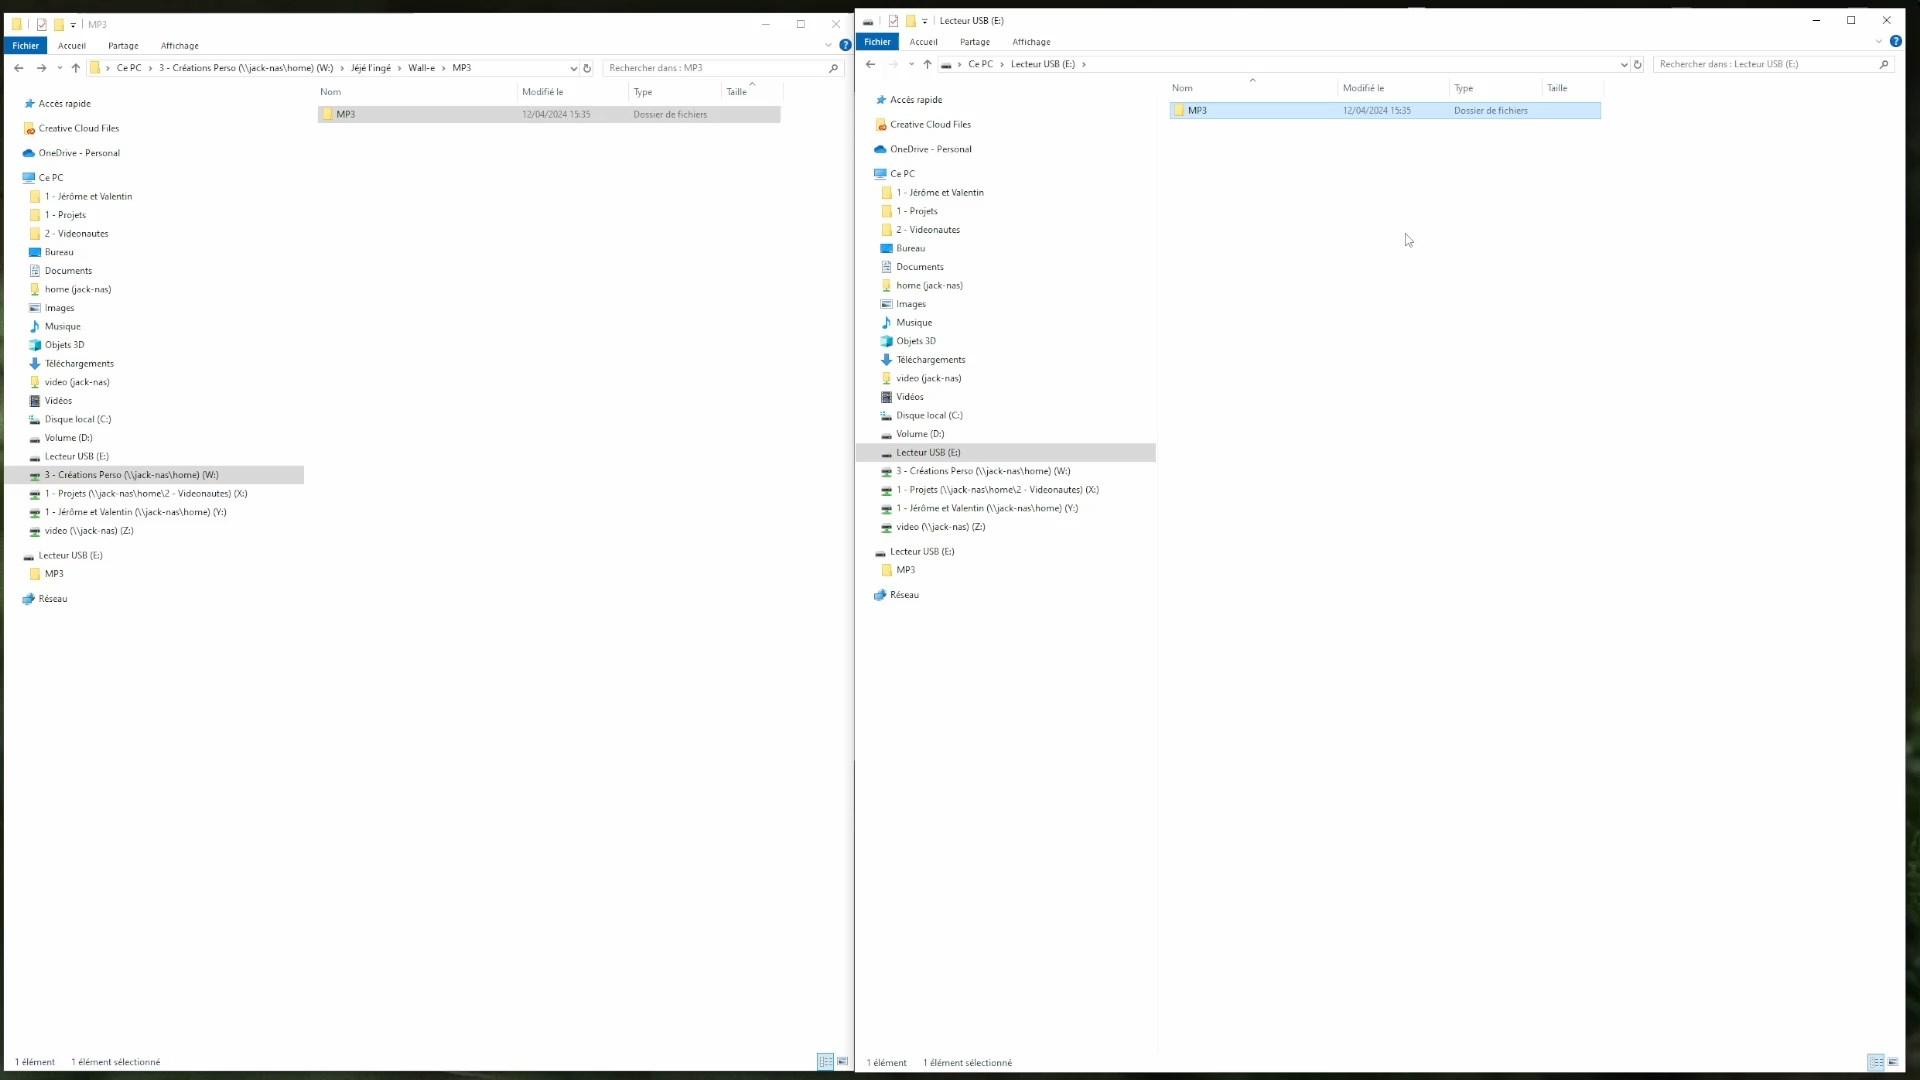Image resolution: width=1920 pixels, height=1080 pixels.
Task: Open Fichier menu in Lecteur USB window
Action: click(x=877, y=41)
